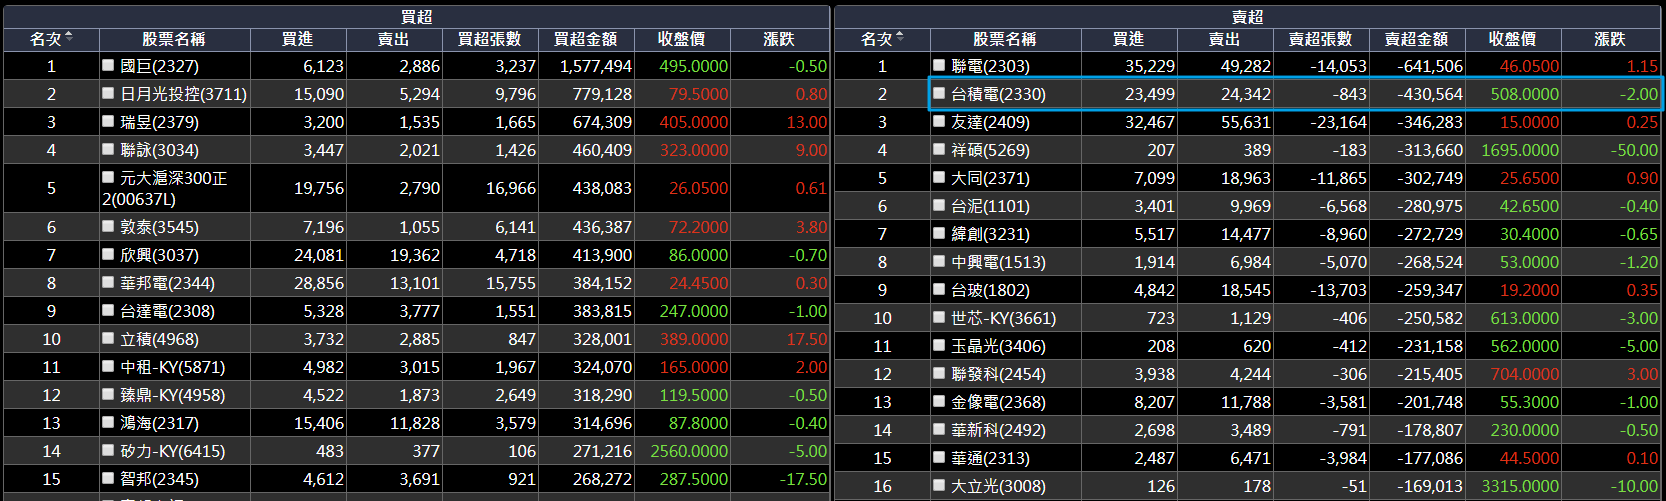Click 股票名稱 header in 買超 table
The width and height of the screenshot is (1666, 501).
[x=173, y=39]
